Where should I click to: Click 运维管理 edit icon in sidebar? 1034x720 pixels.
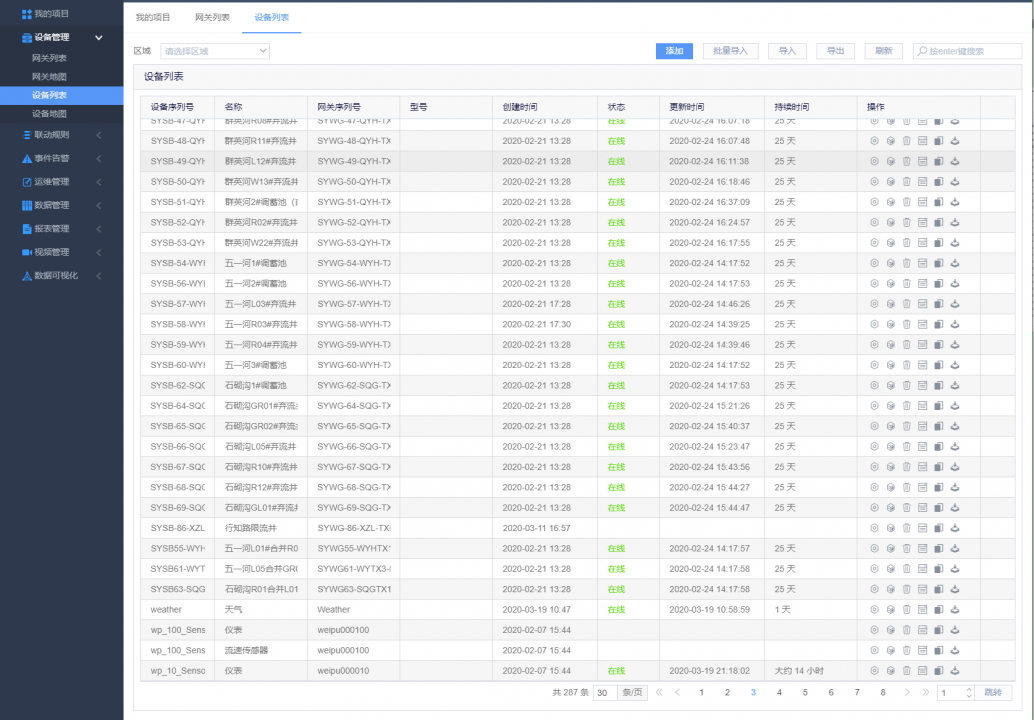(26, 182)
